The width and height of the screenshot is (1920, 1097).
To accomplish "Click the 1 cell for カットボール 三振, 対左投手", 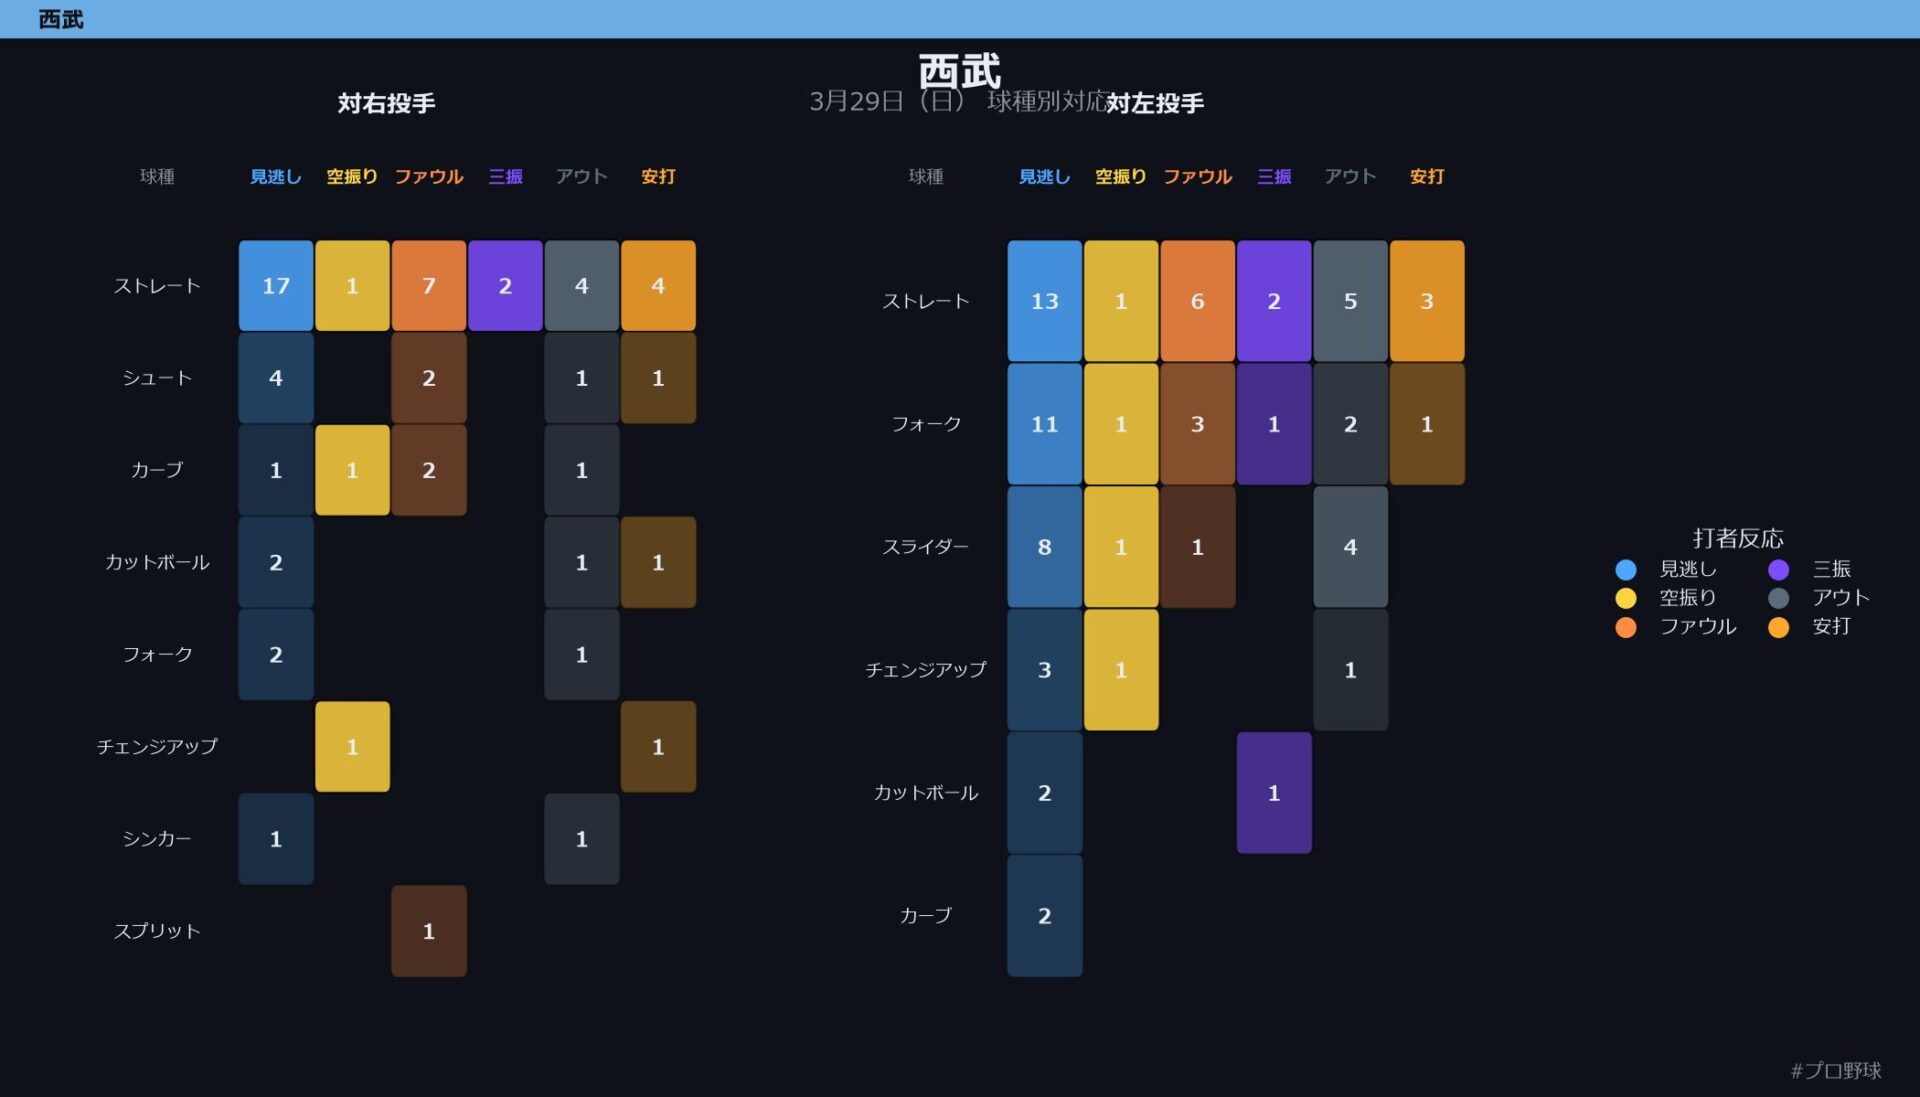I will tap(1274, 793).
